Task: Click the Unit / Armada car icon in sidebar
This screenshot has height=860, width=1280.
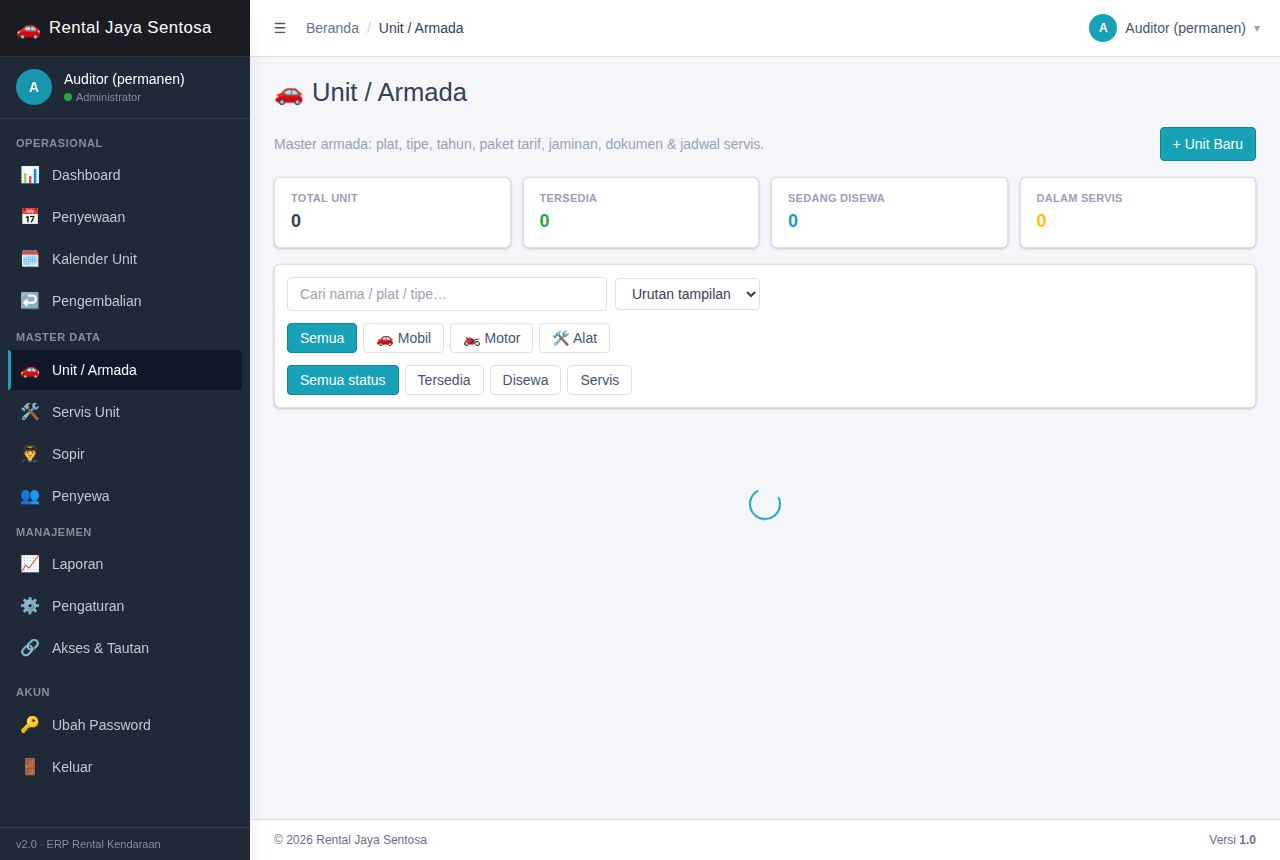Action: 30,370
